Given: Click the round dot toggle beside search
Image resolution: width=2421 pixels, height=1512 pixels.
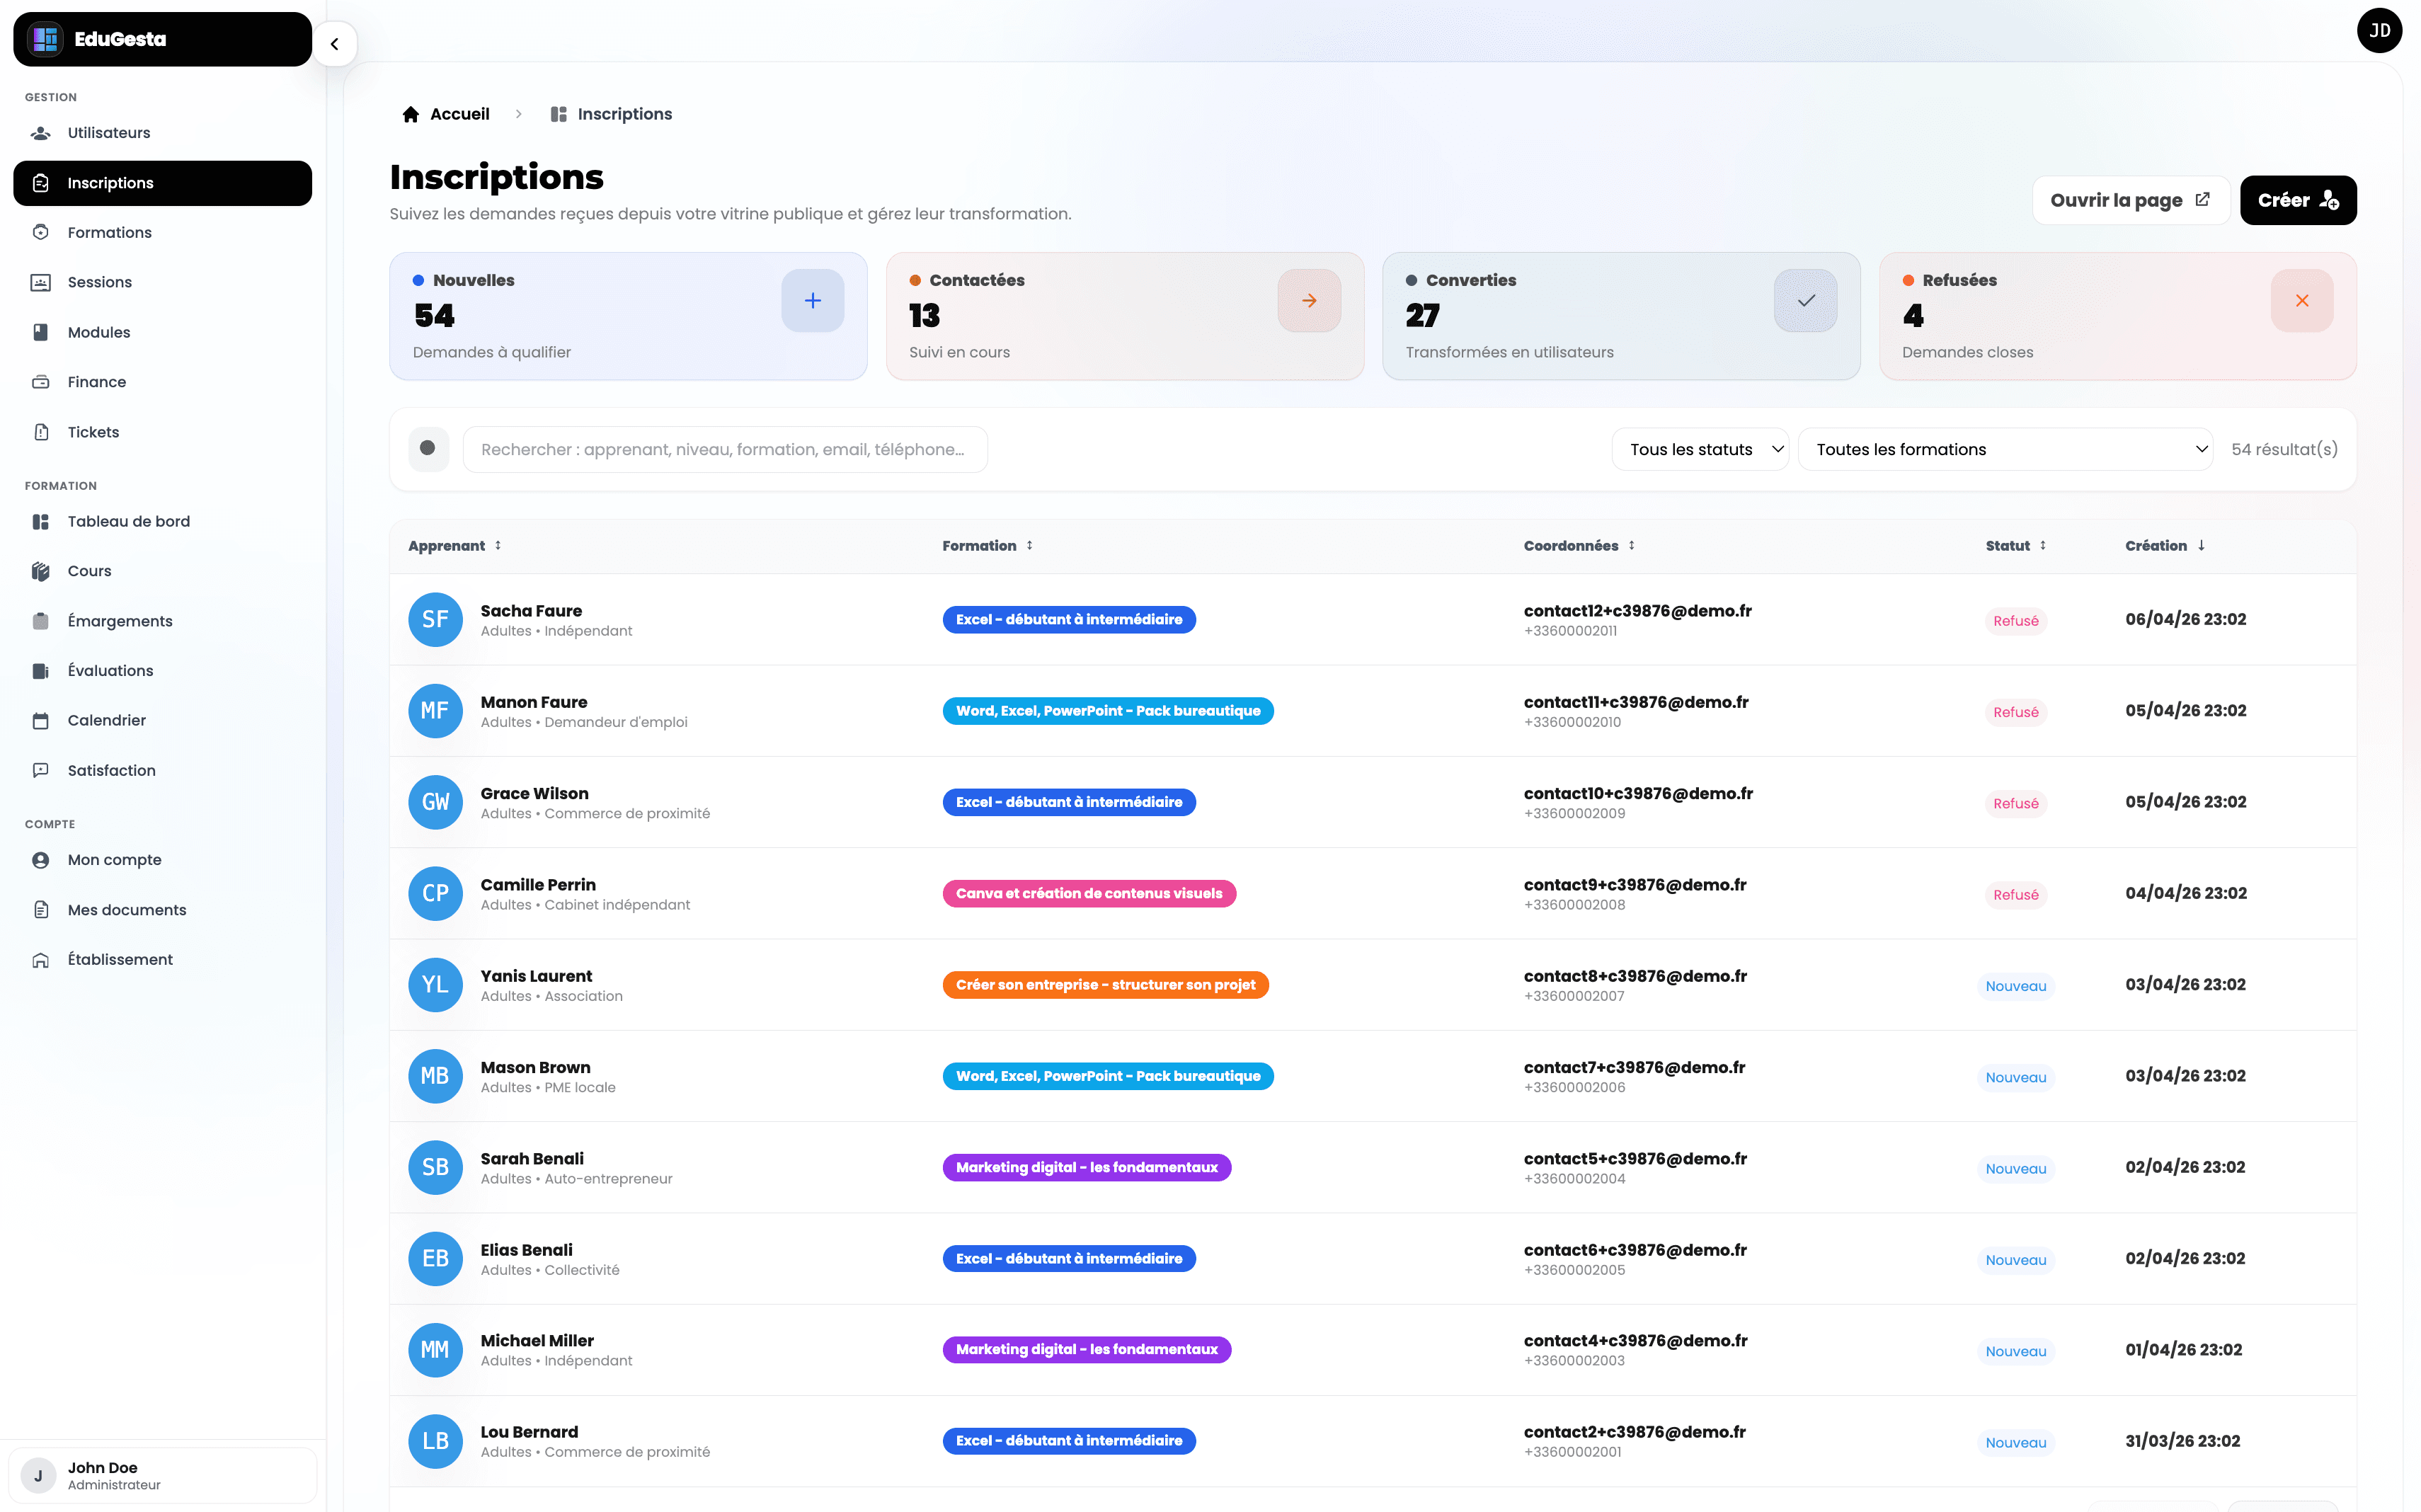Looking at the screenshot, I should (x=428, y=448).
